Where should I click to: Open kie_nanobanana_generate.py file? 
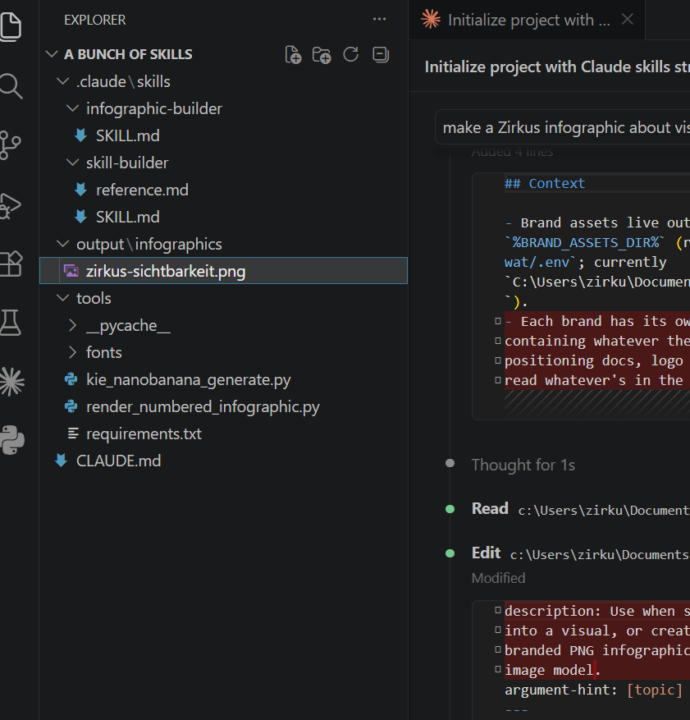tap(188, 380)
